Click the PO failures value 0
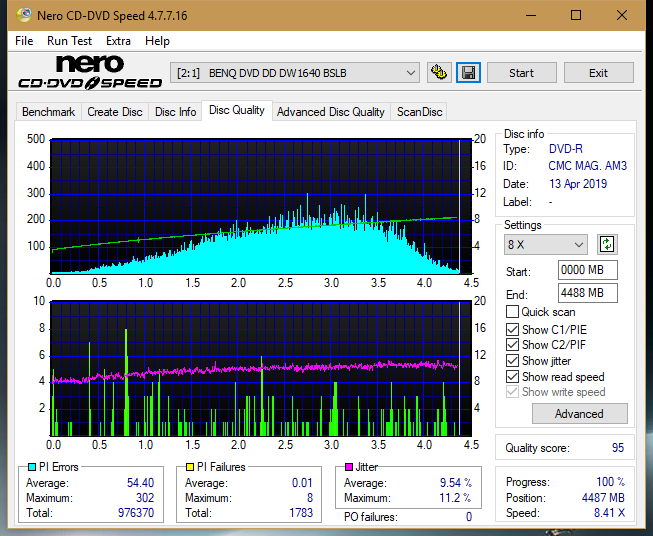Viewport: 653px width, 536px height. pyautogui.click(x=469, y=517)
